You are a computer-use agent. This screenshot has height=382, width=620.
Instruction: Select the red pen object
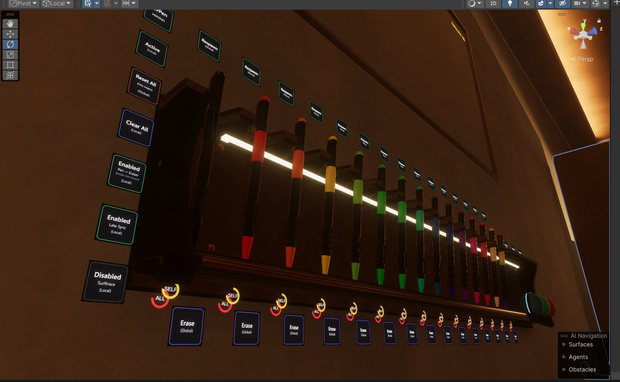(255, 177)
